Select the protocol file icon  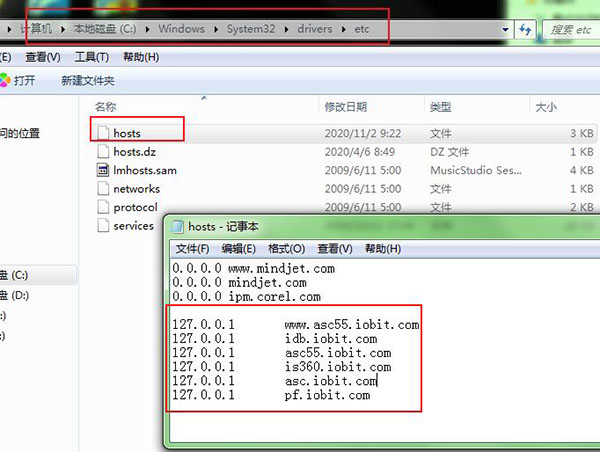point(103,207)
